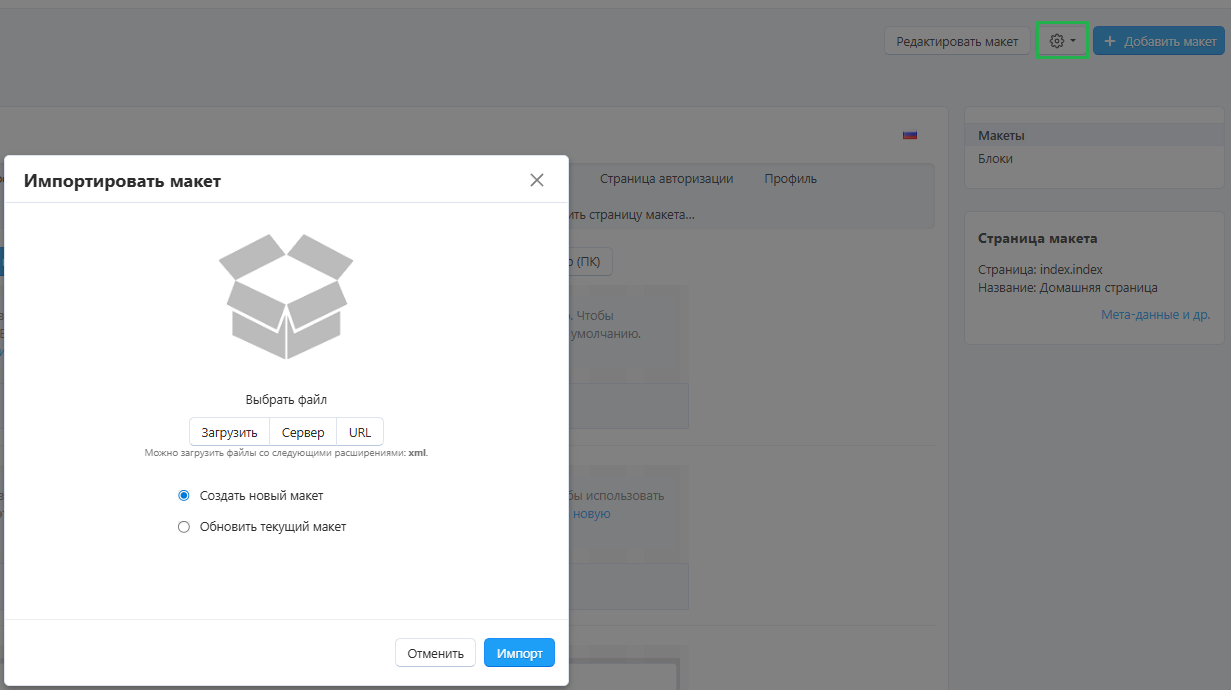This screenshot has width=1231, height=690.
Task: Pick the Сервер file source option
Action: point(303,432)
